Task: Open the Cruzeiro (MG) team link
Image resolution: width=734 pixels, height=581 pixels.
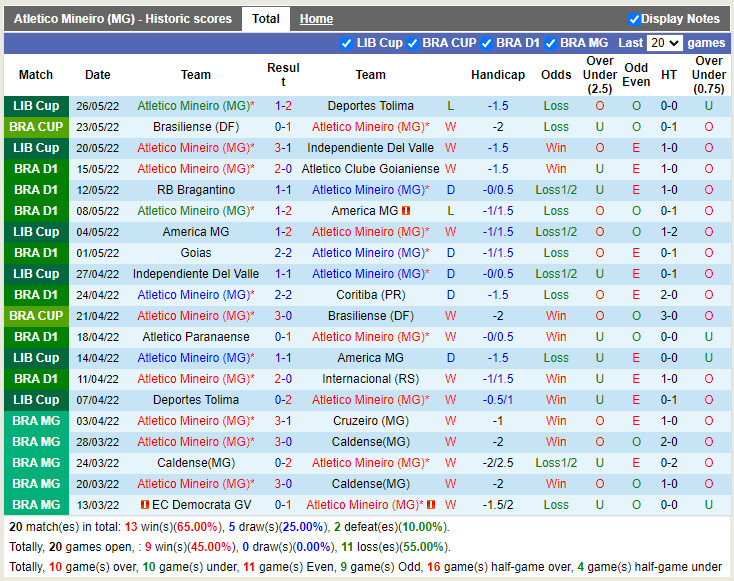Action: coord(370,421)
